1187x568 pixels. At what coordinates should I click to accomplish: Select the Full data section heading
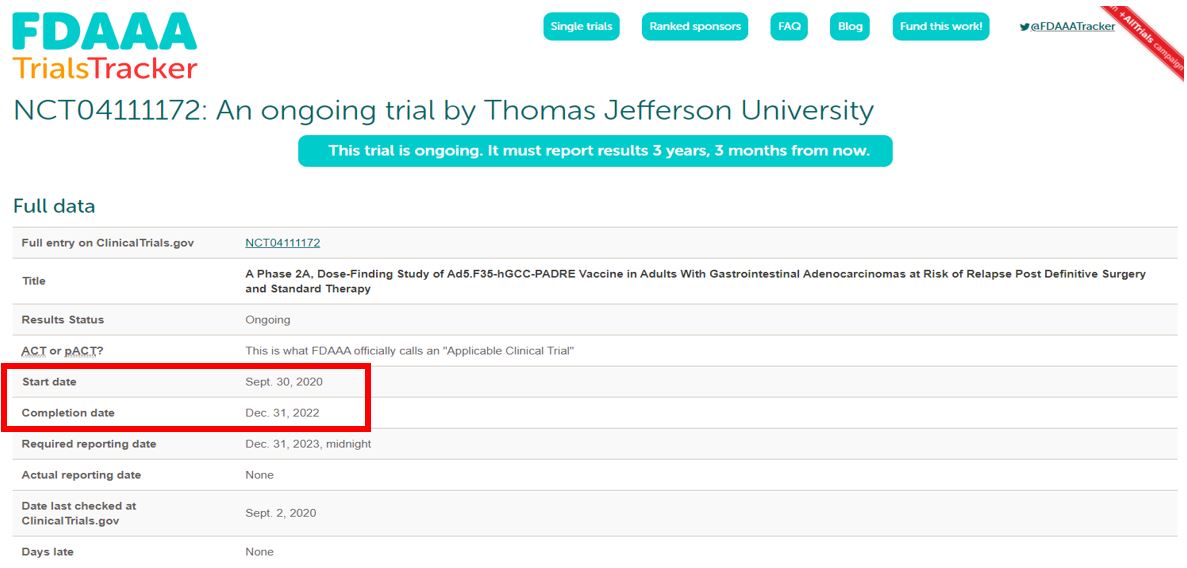click(x=54, y=207)
